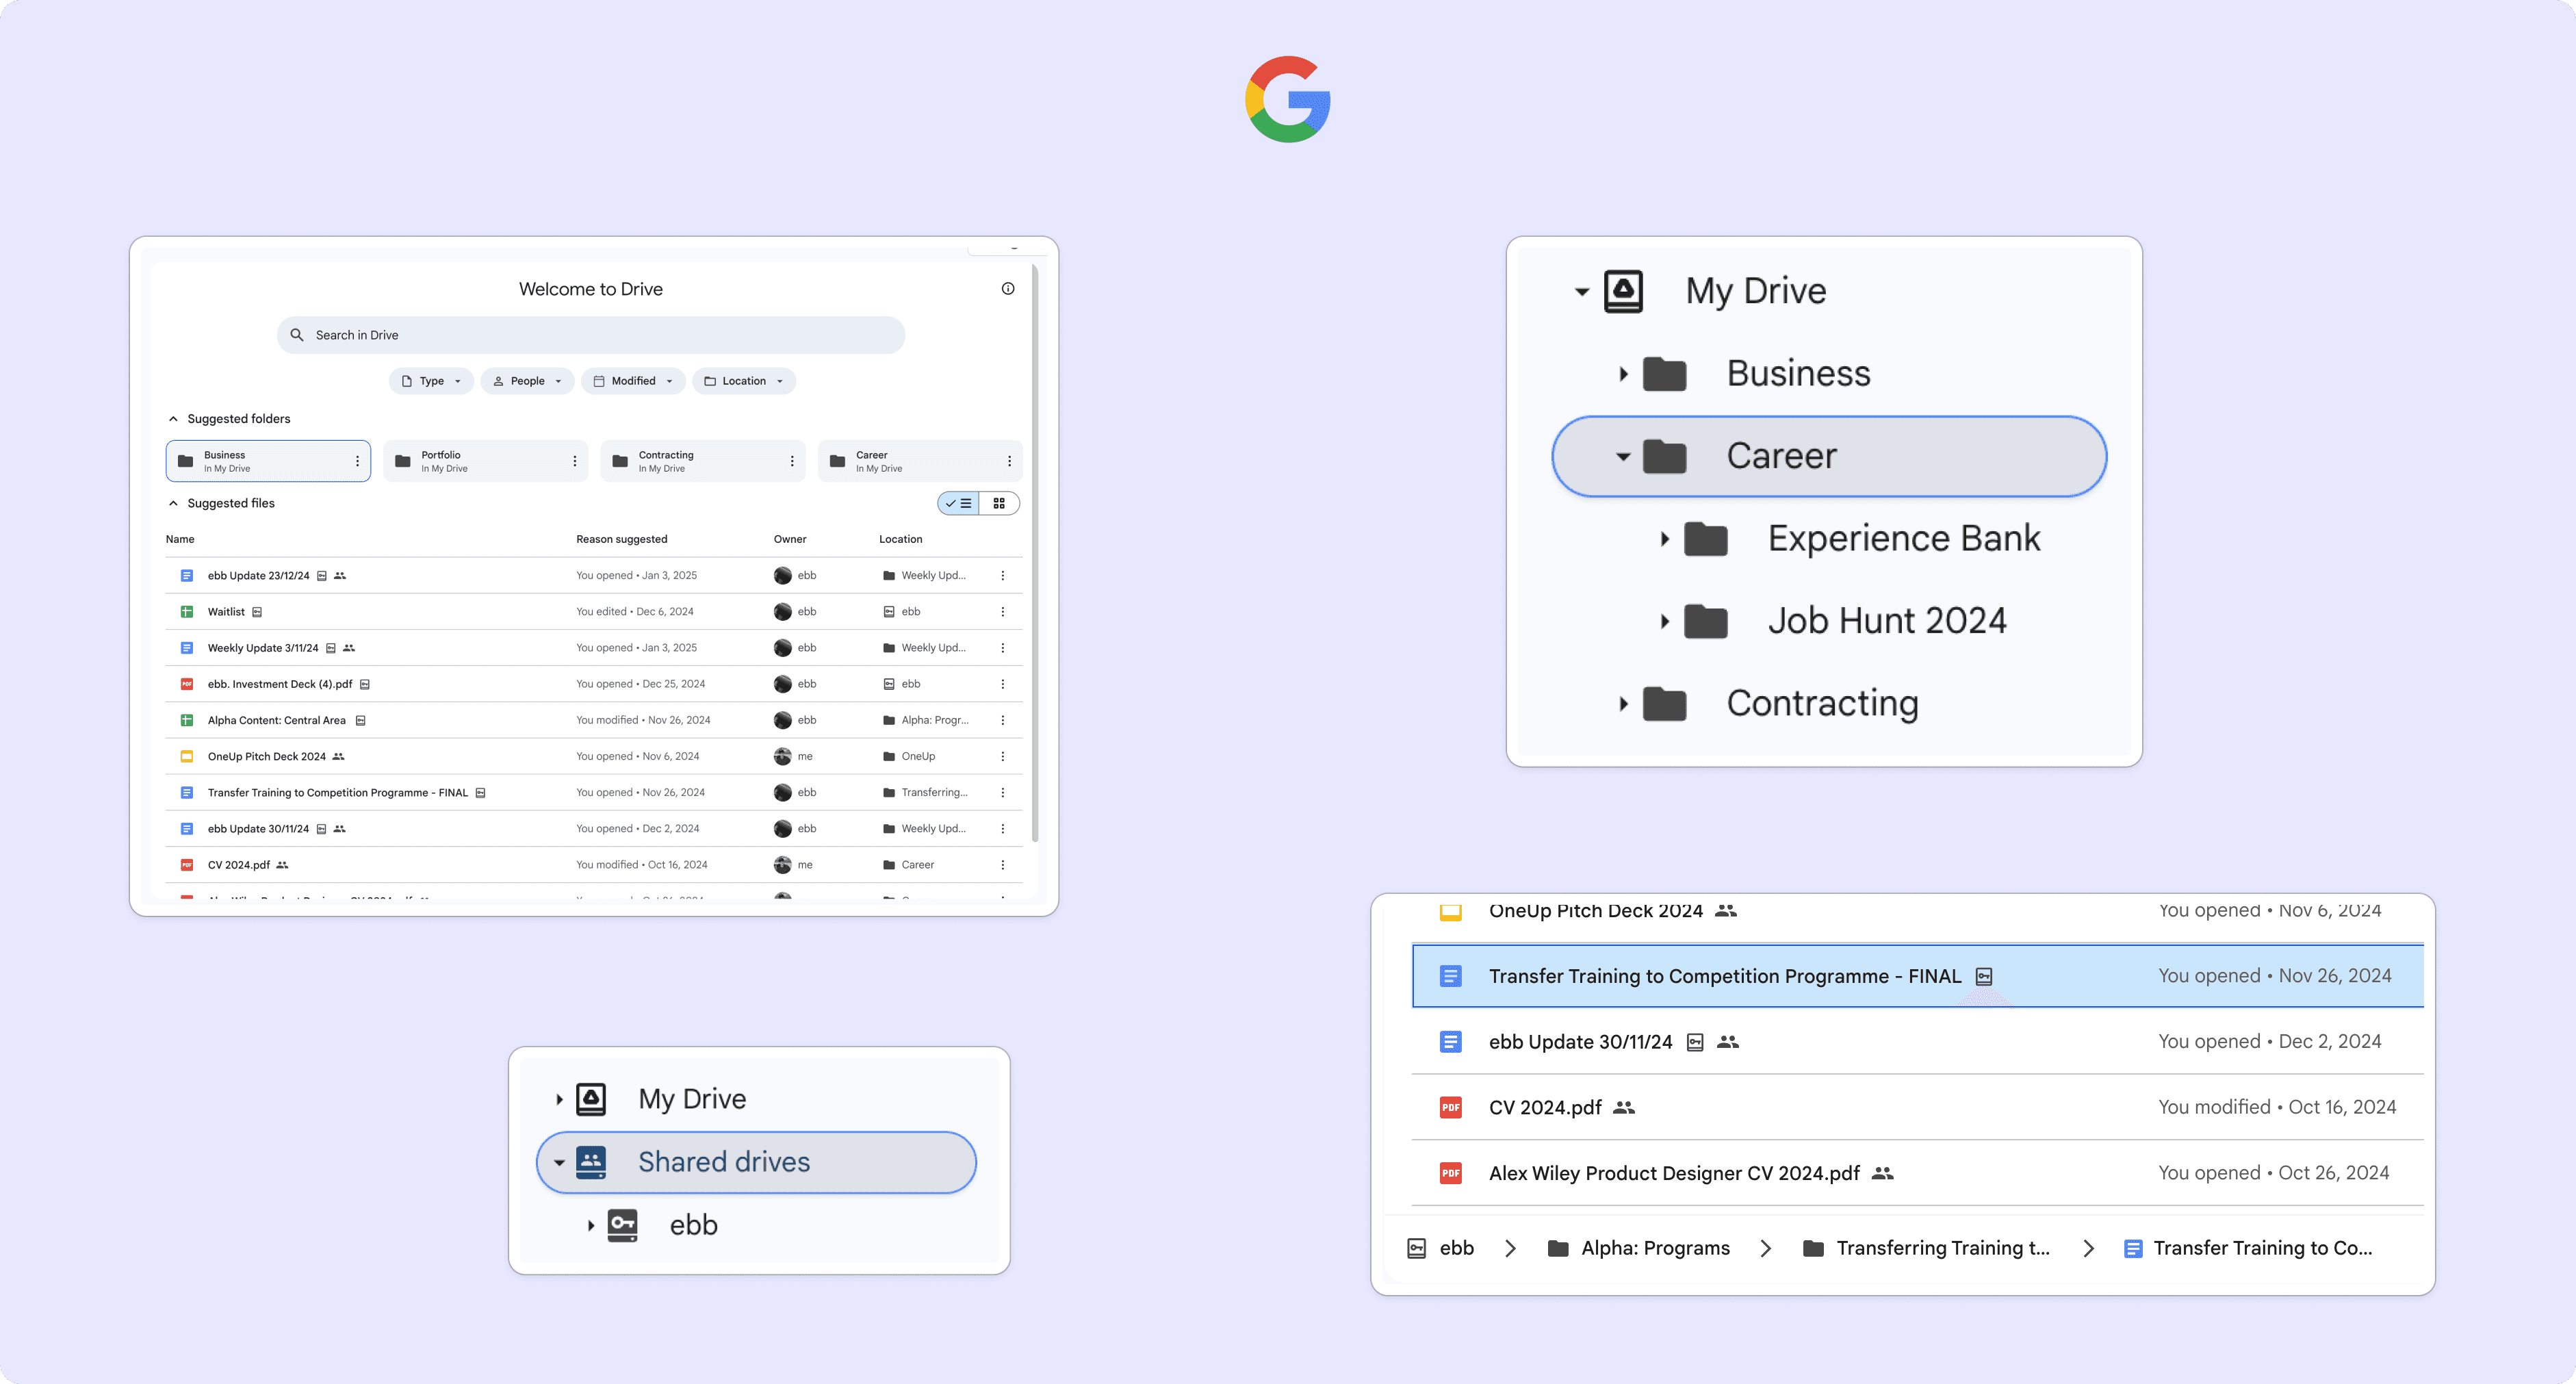This screenshot has height=1384, width=2576.
Task: Open the Type filter dropdown
Action: click(431, 381)
